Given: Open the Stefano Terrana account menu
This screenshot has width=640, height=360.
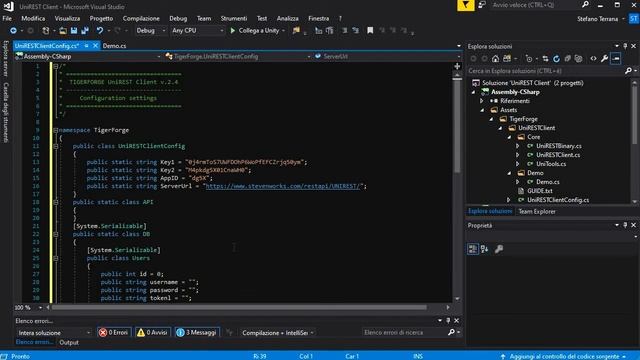Looking at the screenshot, I should tap(600, 19).
